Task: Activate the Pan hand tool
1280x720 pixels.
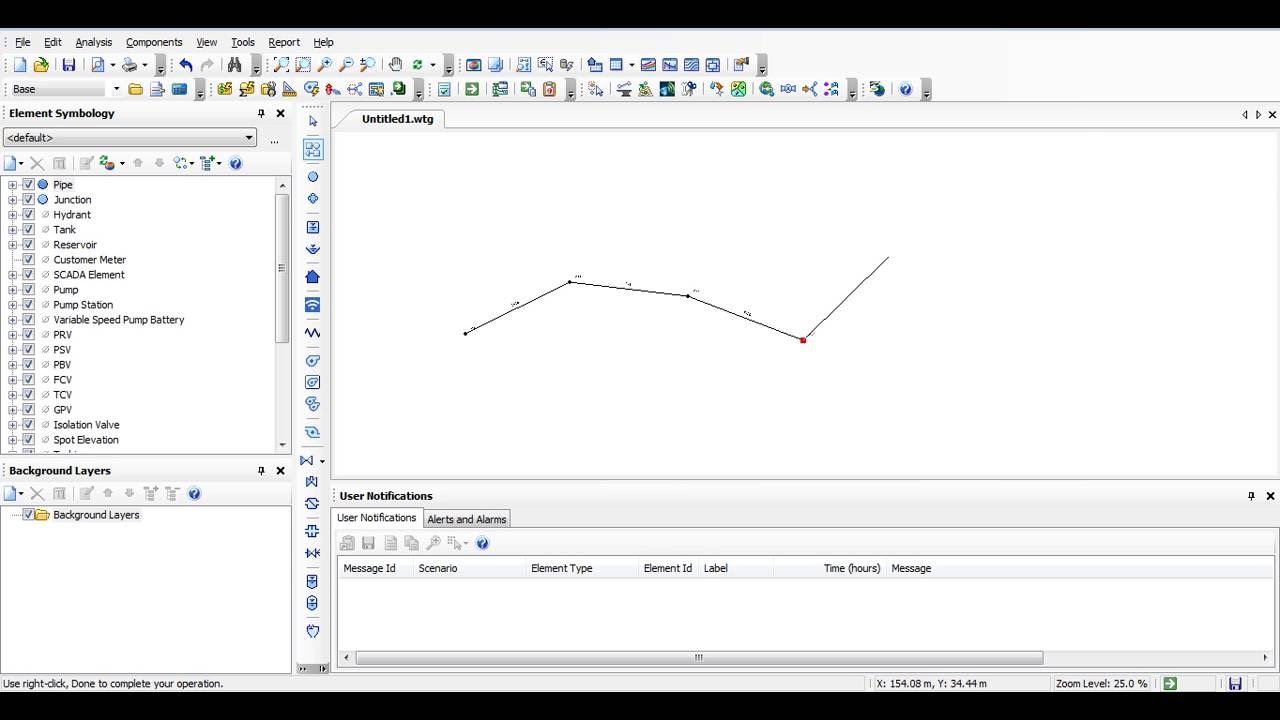Action: pyautogui.click(x=395, y=65)
